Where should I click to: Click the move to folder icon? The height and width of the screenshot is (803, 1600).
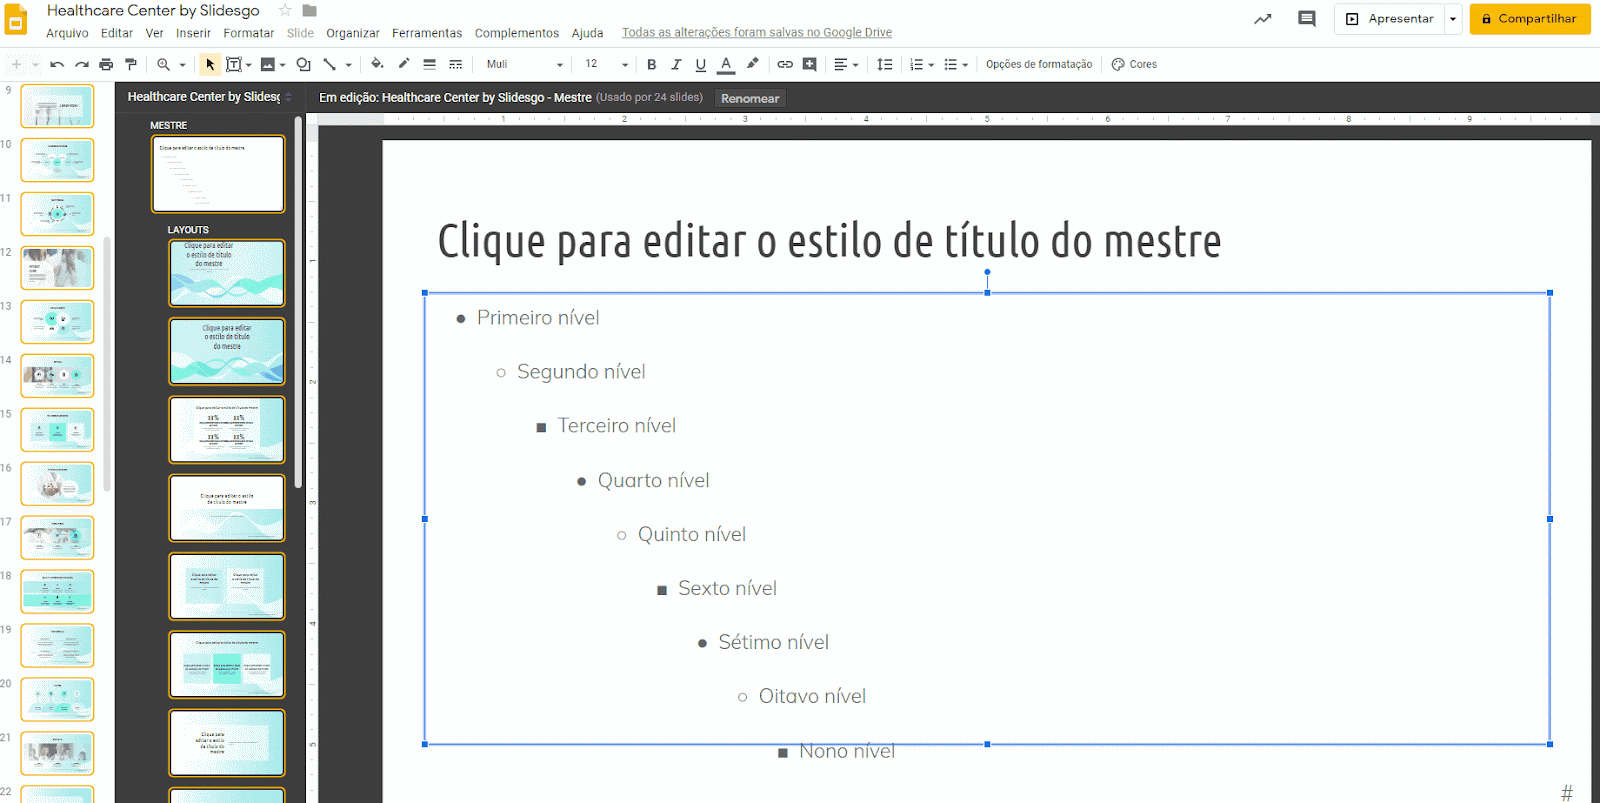(x=310, y=10)
